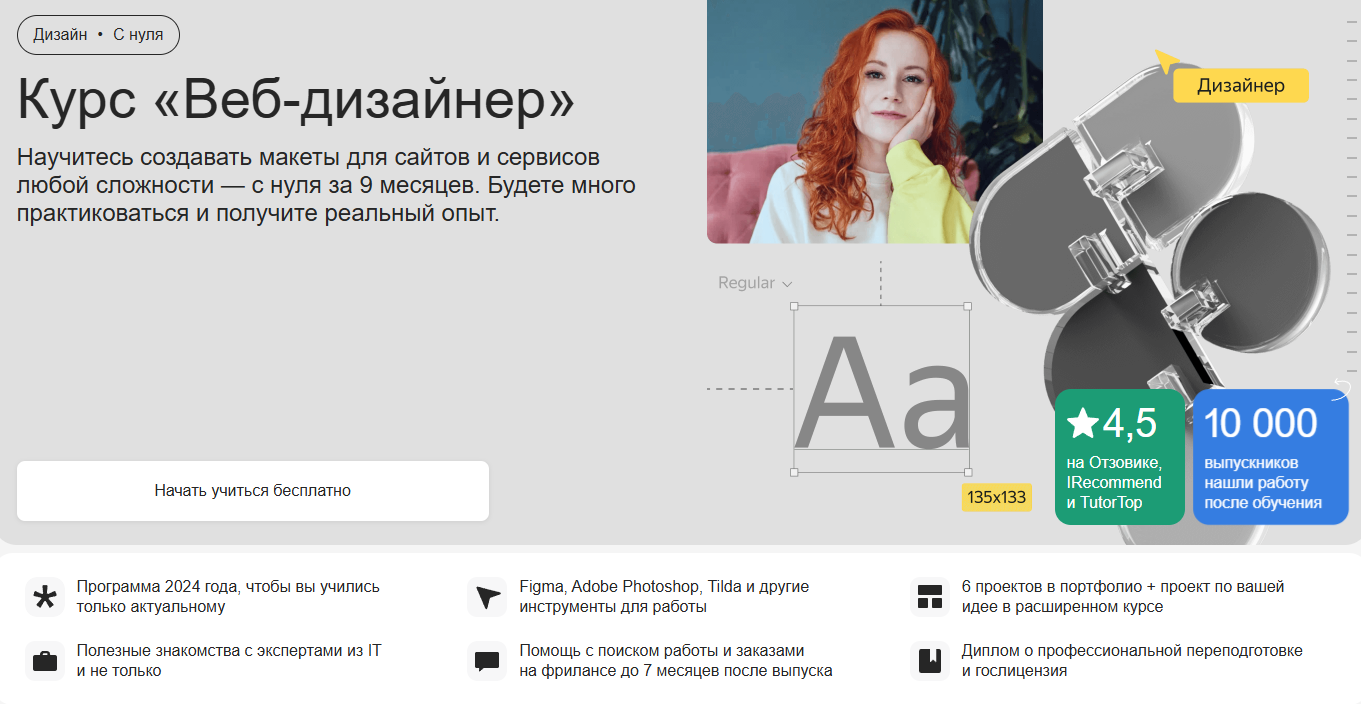
Task: Click the text "Диплом о профессиональной переподготовке"
Action: pos(1132,651)
